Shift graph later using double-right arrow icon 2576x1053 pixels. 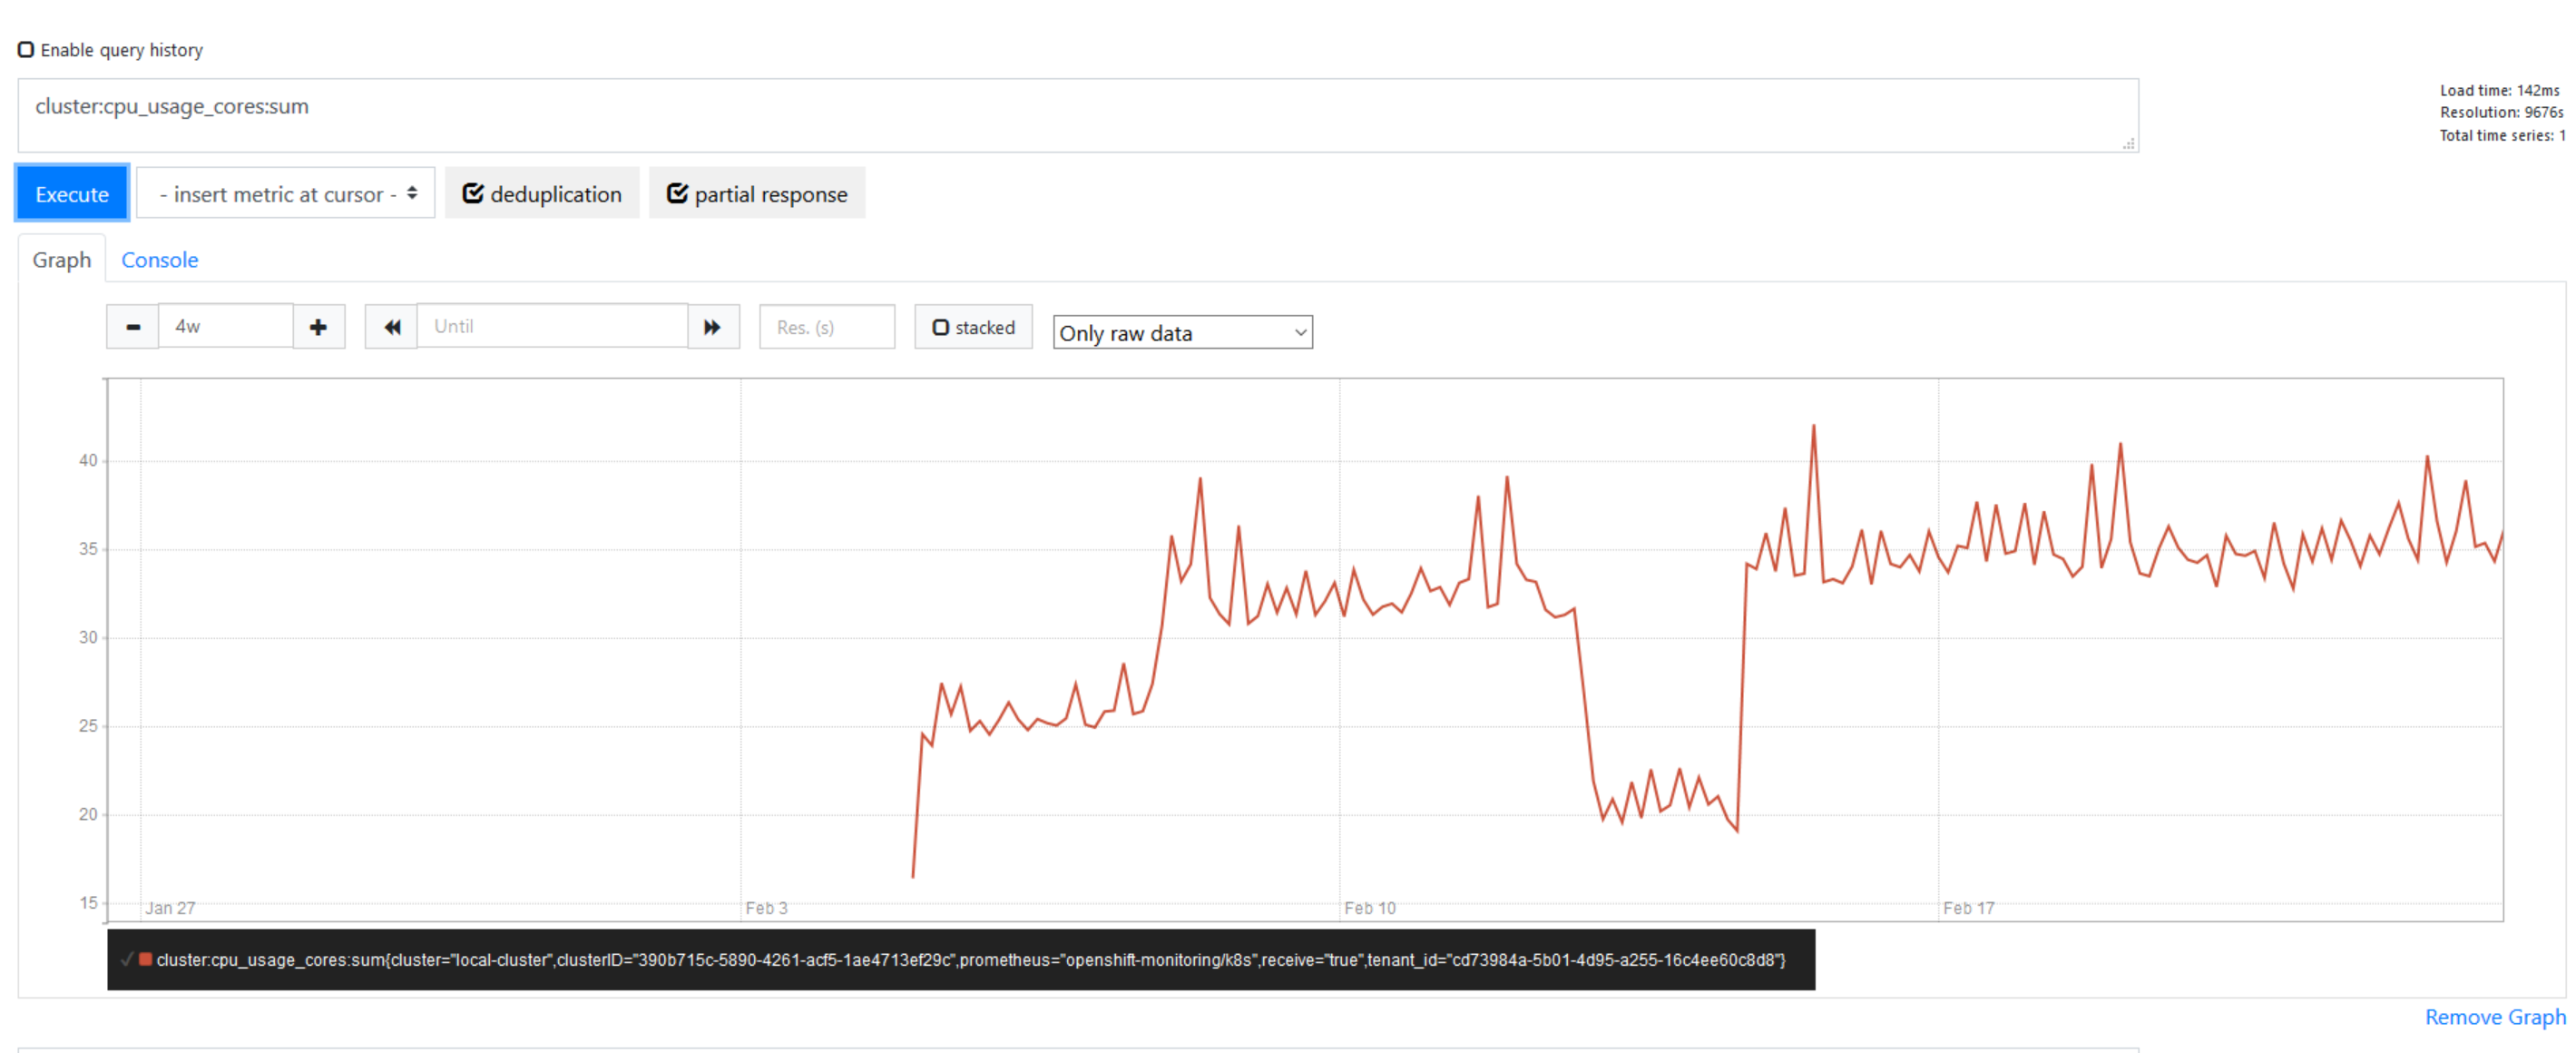click(712, 326)
